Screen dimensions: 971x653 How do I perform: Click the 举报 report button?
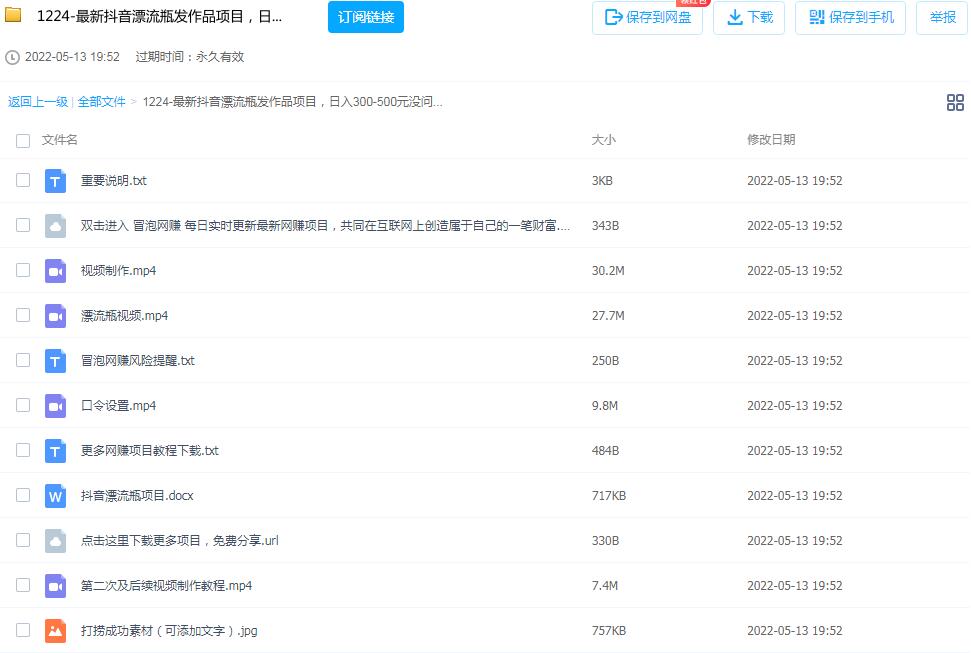point(942,17)
